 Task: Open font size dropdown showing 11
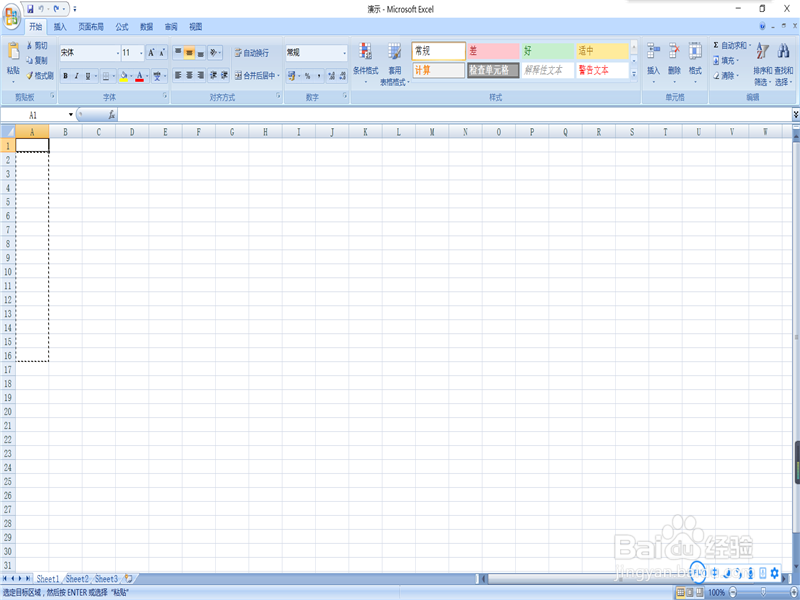pos(141,53)
